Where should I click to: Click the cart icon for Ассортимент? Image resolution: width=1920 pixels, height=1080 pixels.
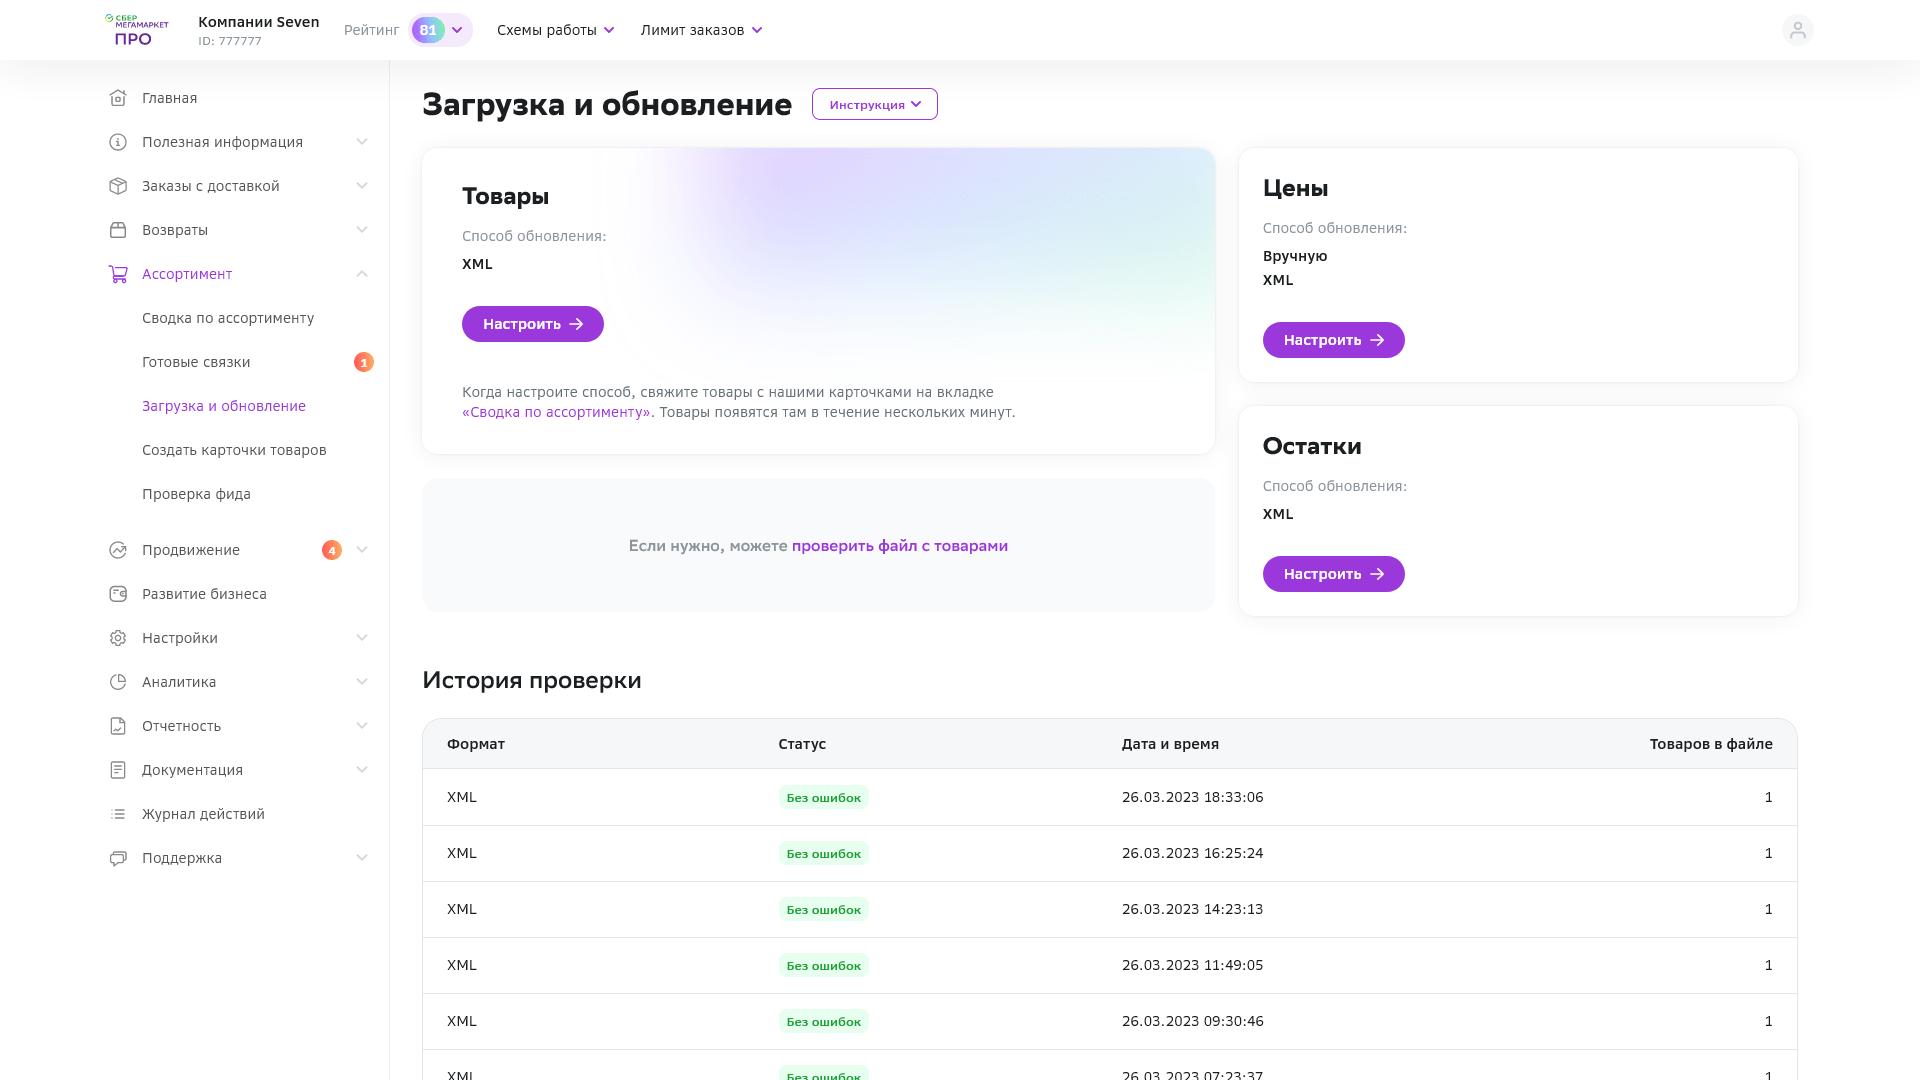coord(118,274)
